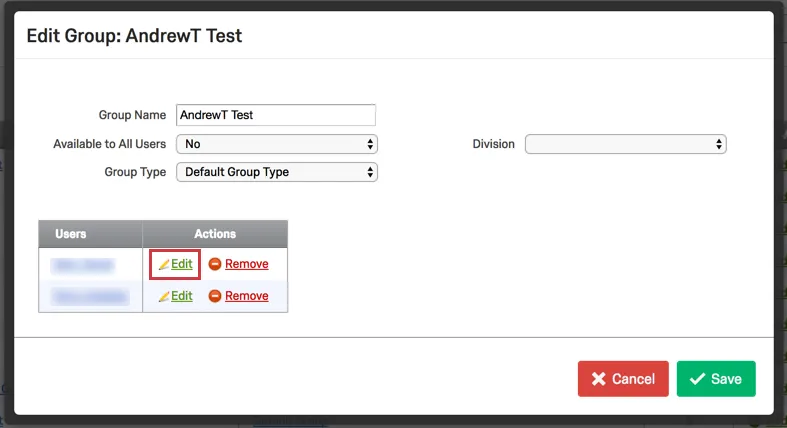This screenshot has height=428, width=787.
Task: Click the checkmark icon on the Save button
Action: pyautogui.click(x=697, y=380)
